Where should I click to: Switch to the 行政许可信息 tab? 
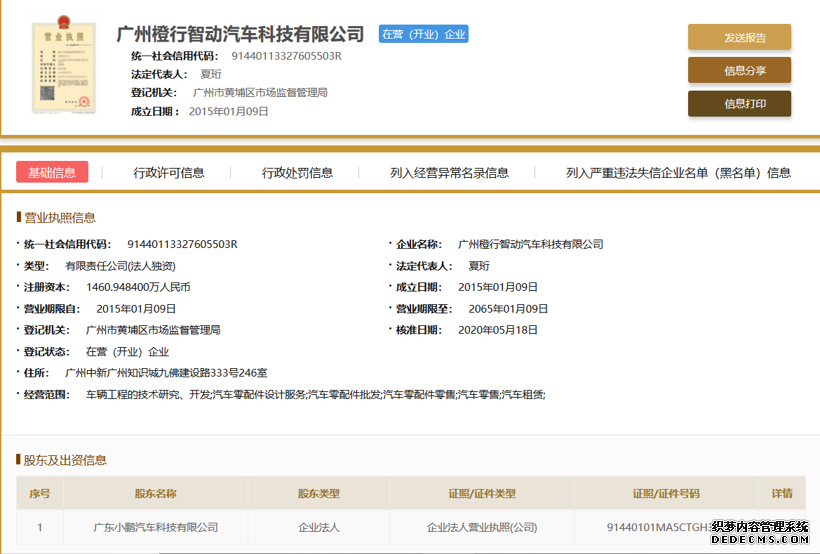coord(168,173)
